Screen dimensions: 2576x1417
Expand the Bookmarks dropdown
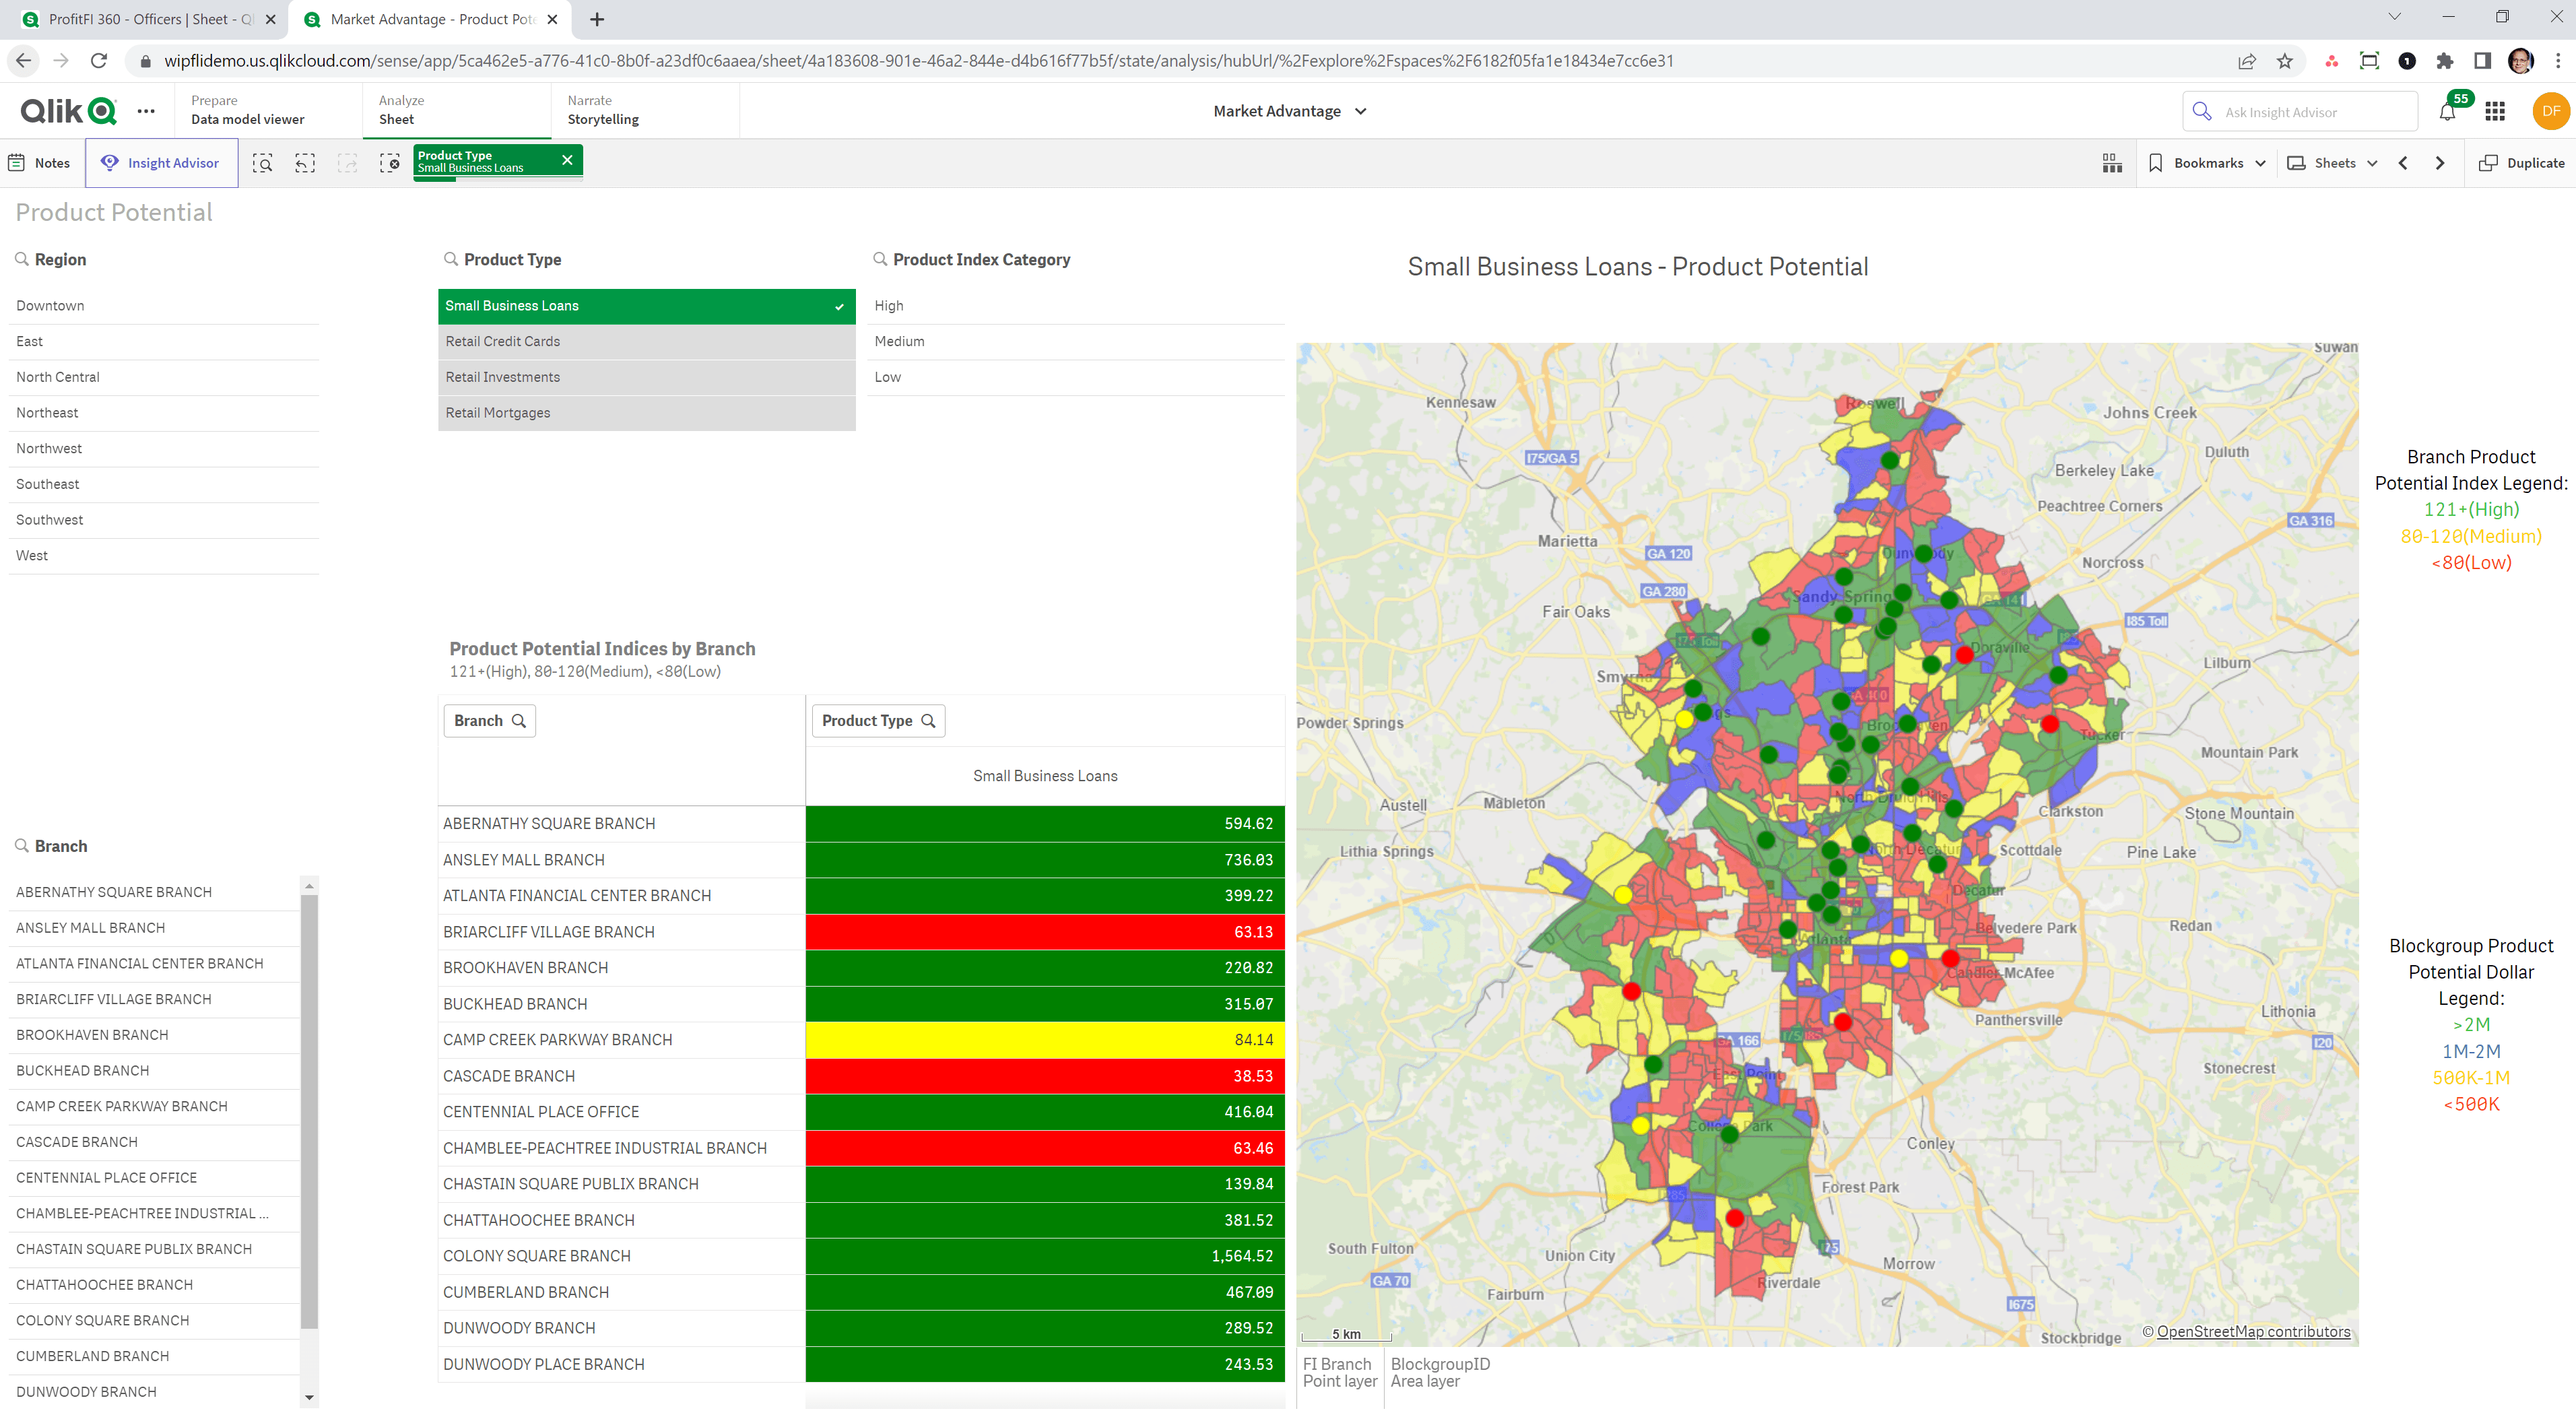tap(2206, 162)
